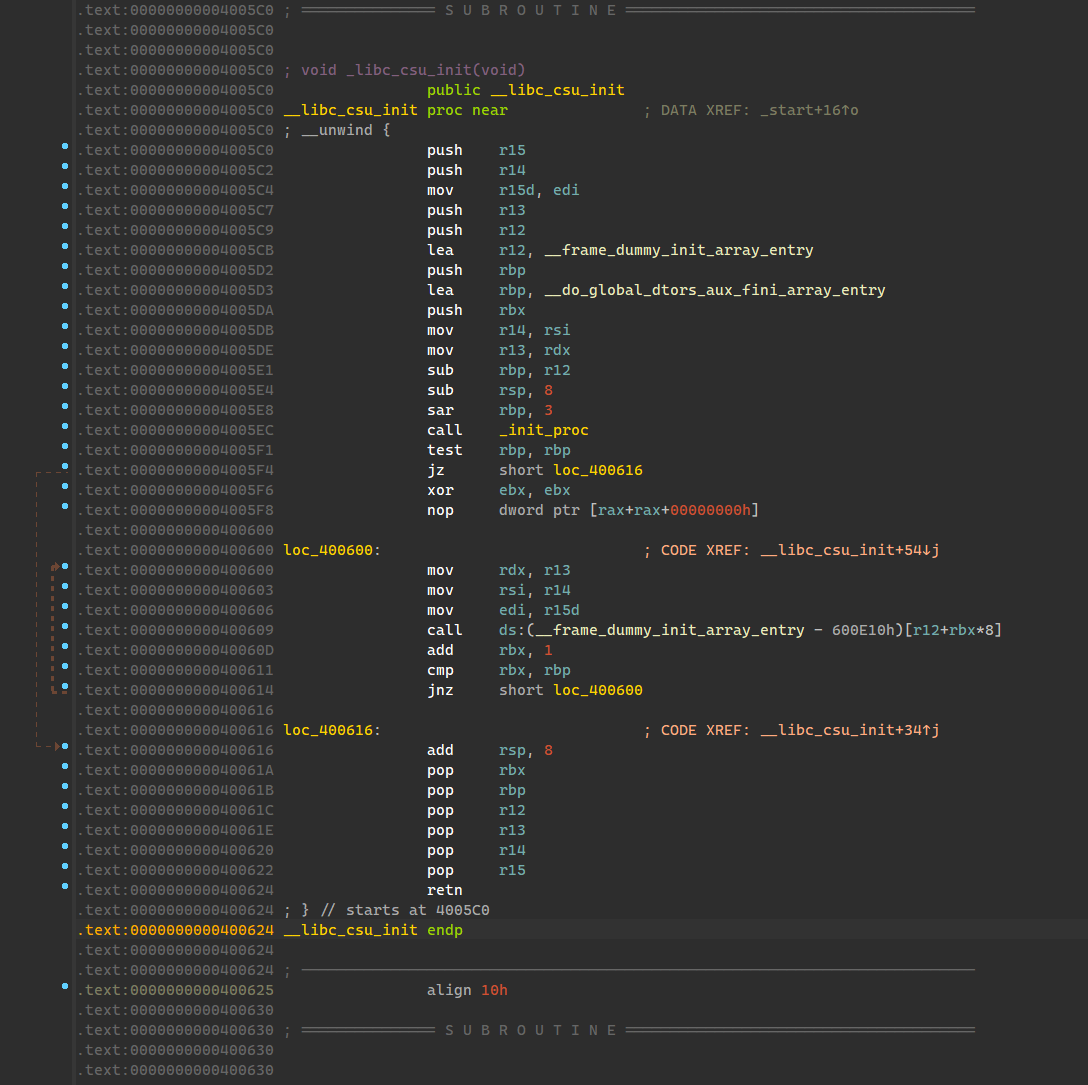
Task: Toggle breakpoint dot at cmp rbx, rbp
Action: (65, 667)
